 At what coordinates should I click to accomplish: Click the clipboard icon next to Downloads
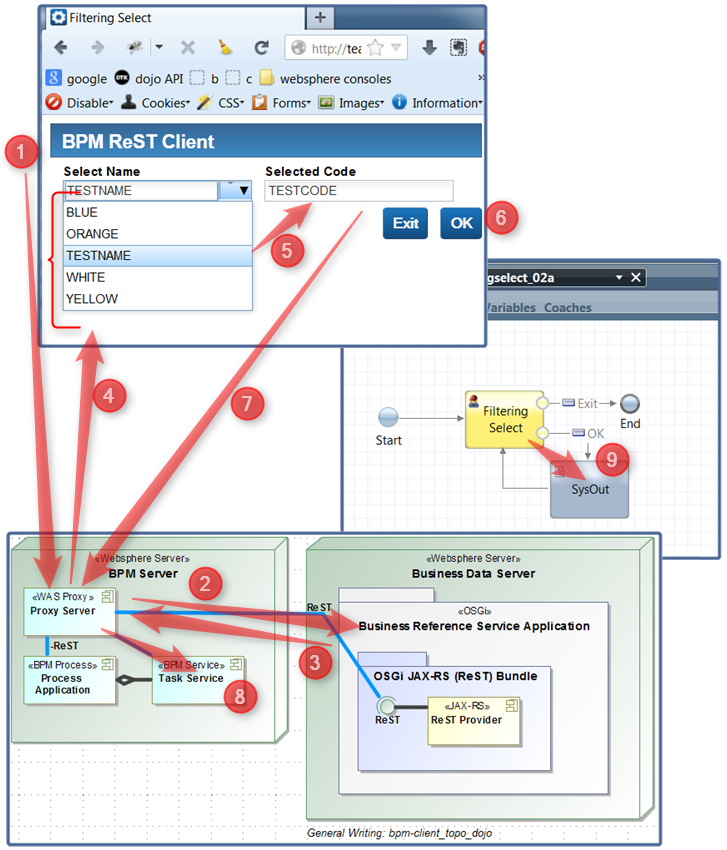pyautogui.click(x=459, y=48)
